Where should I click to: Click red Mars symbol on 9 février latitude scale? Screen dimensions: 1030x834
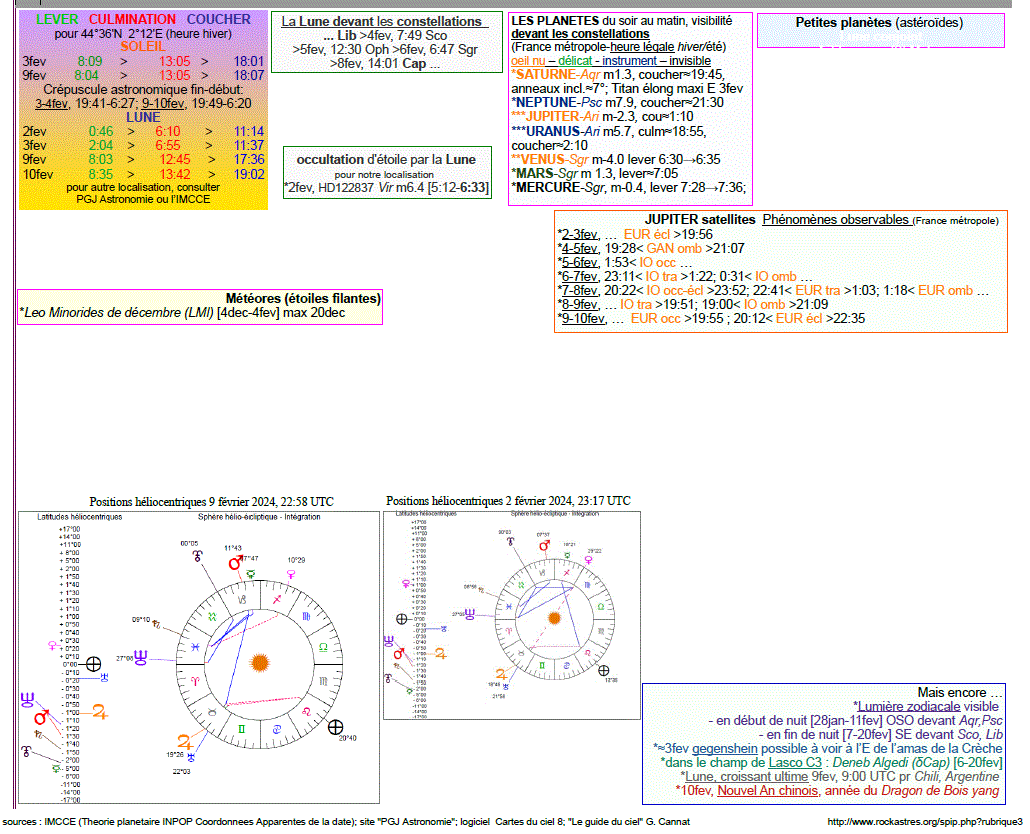41,717
